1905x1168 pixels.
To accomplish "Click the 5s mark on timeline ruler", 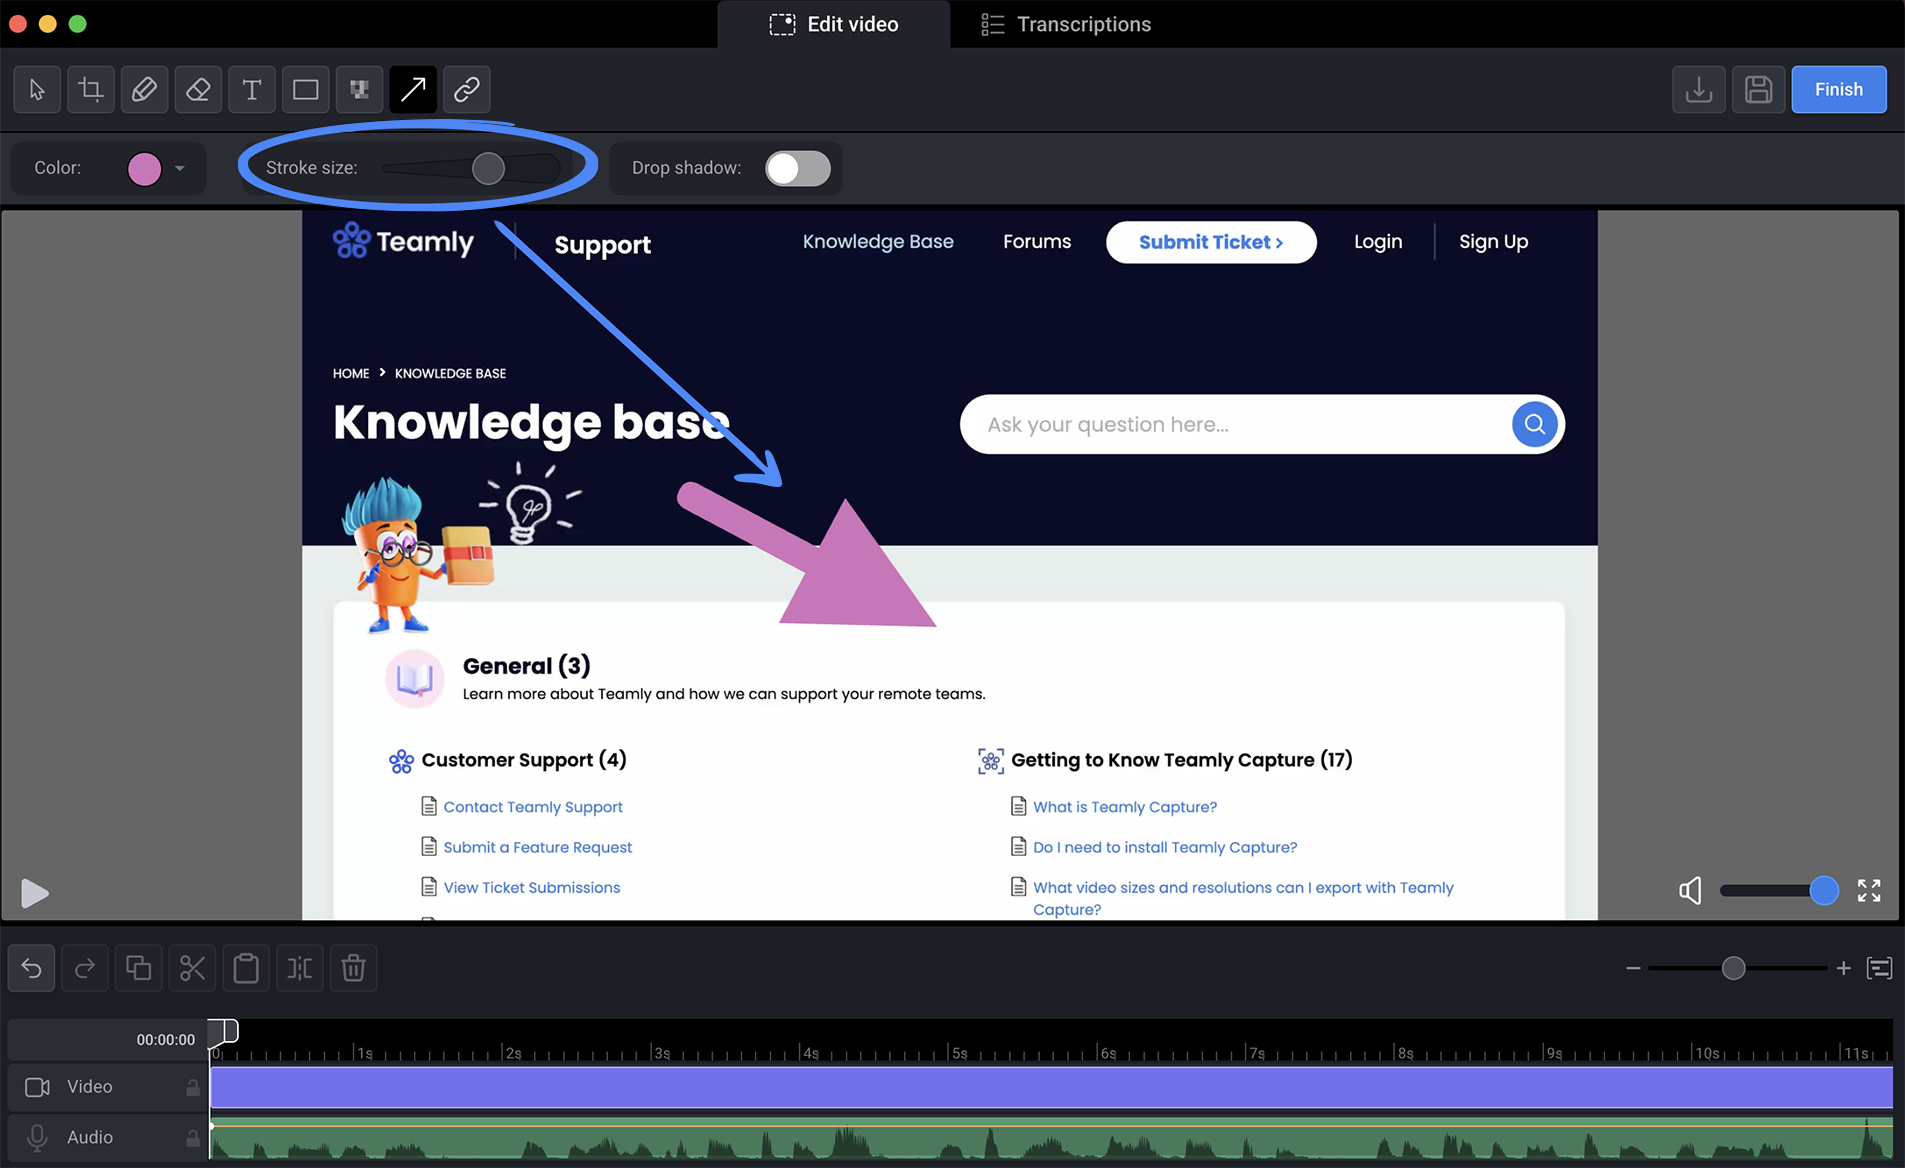I will tap(958, 1053).
